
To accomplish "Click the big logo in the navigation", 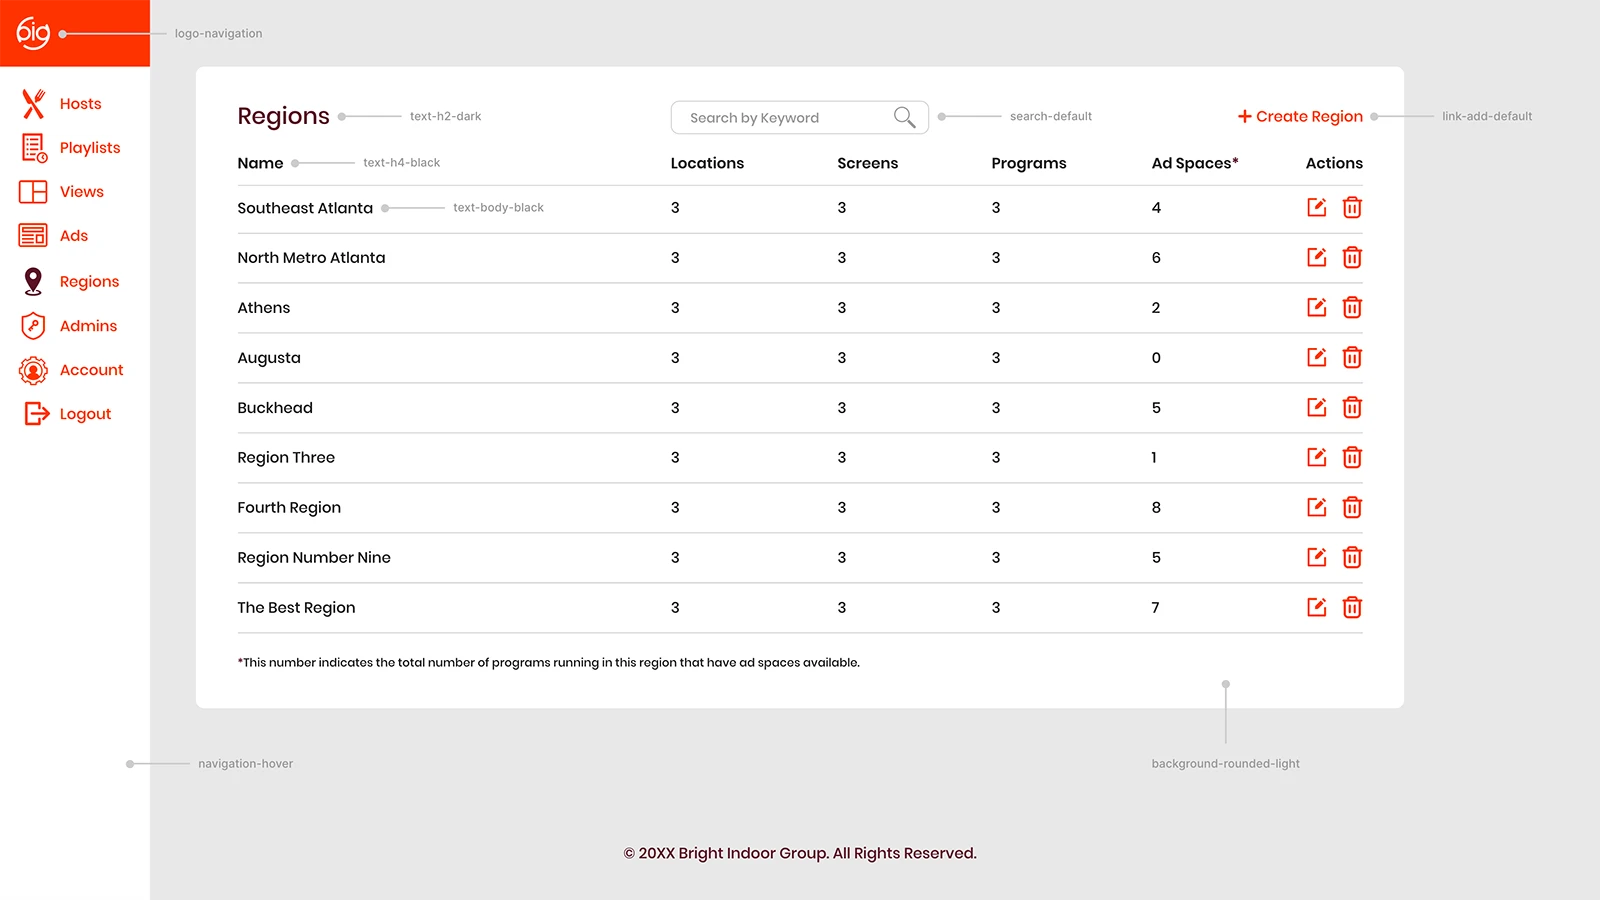I will point(33,33).
